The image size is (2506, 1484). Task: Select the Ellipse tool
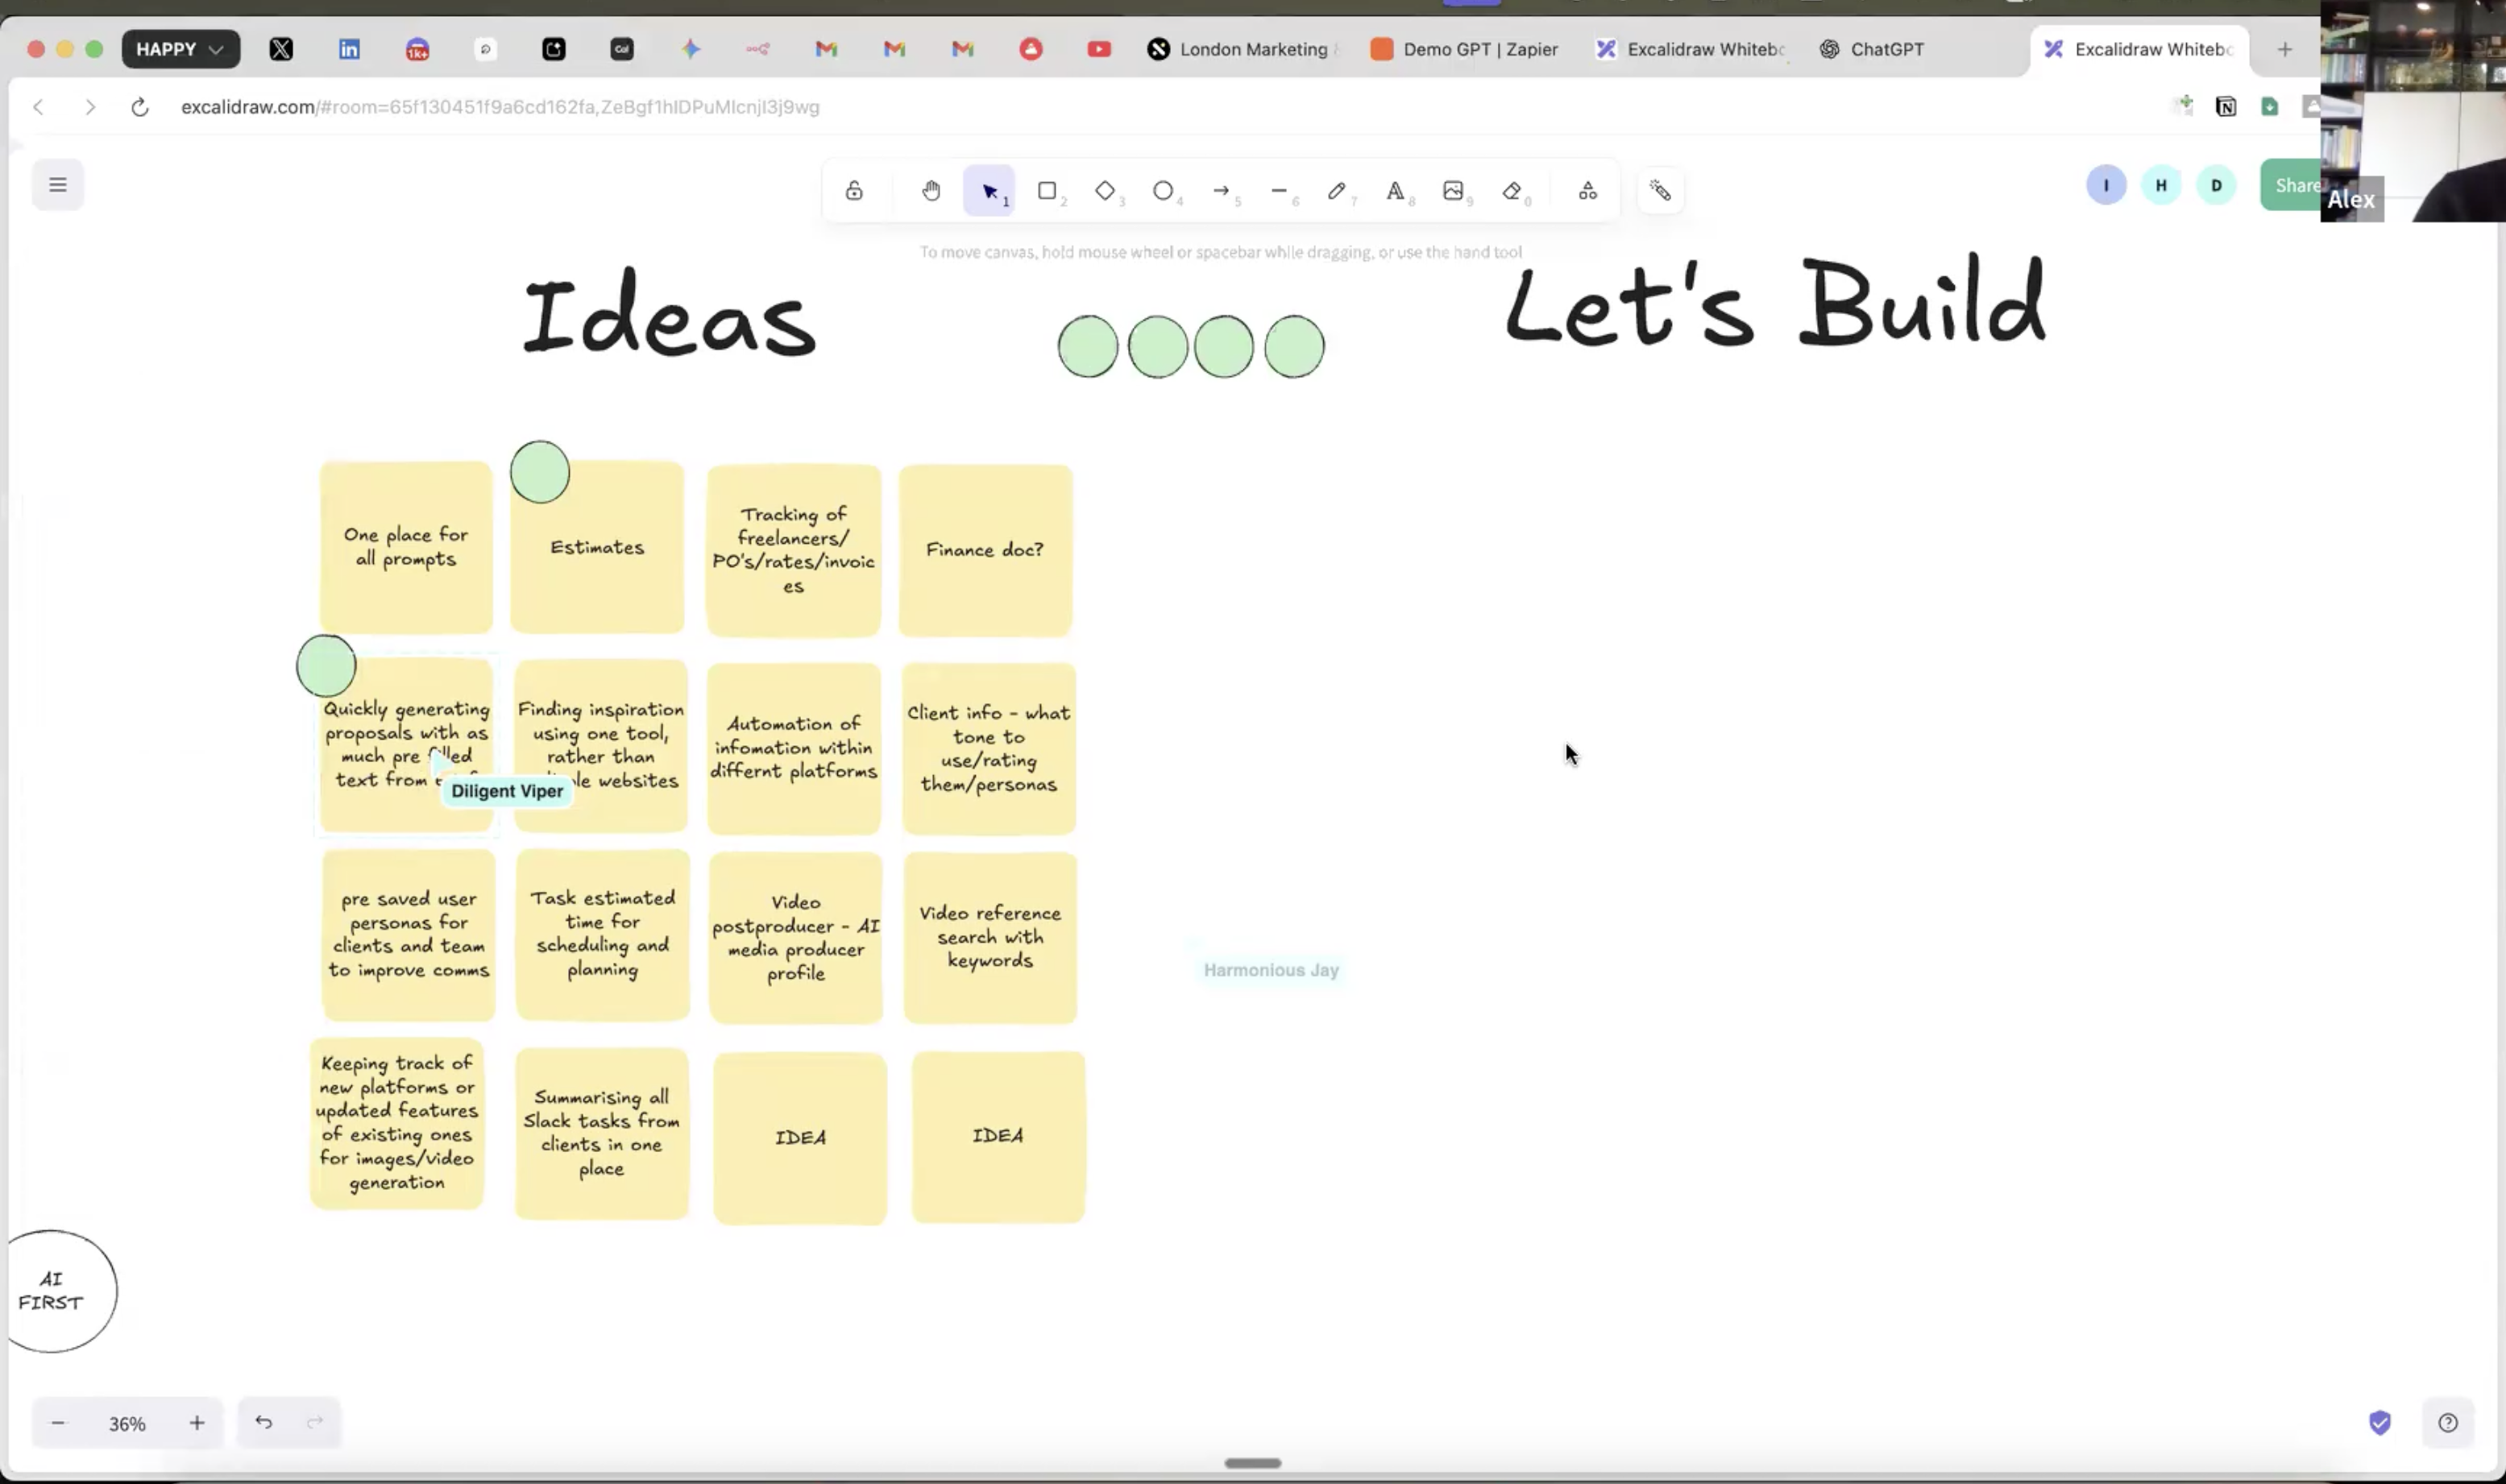click(1163, 190)
